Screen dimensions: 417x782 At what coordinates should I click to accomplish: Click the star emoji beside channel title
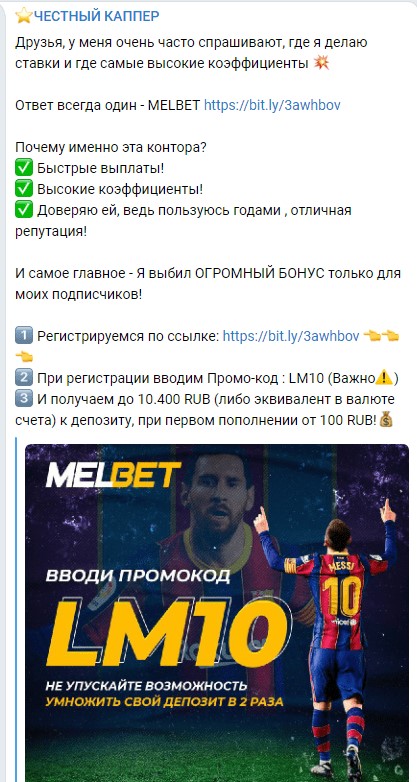(x=23, y=16)
